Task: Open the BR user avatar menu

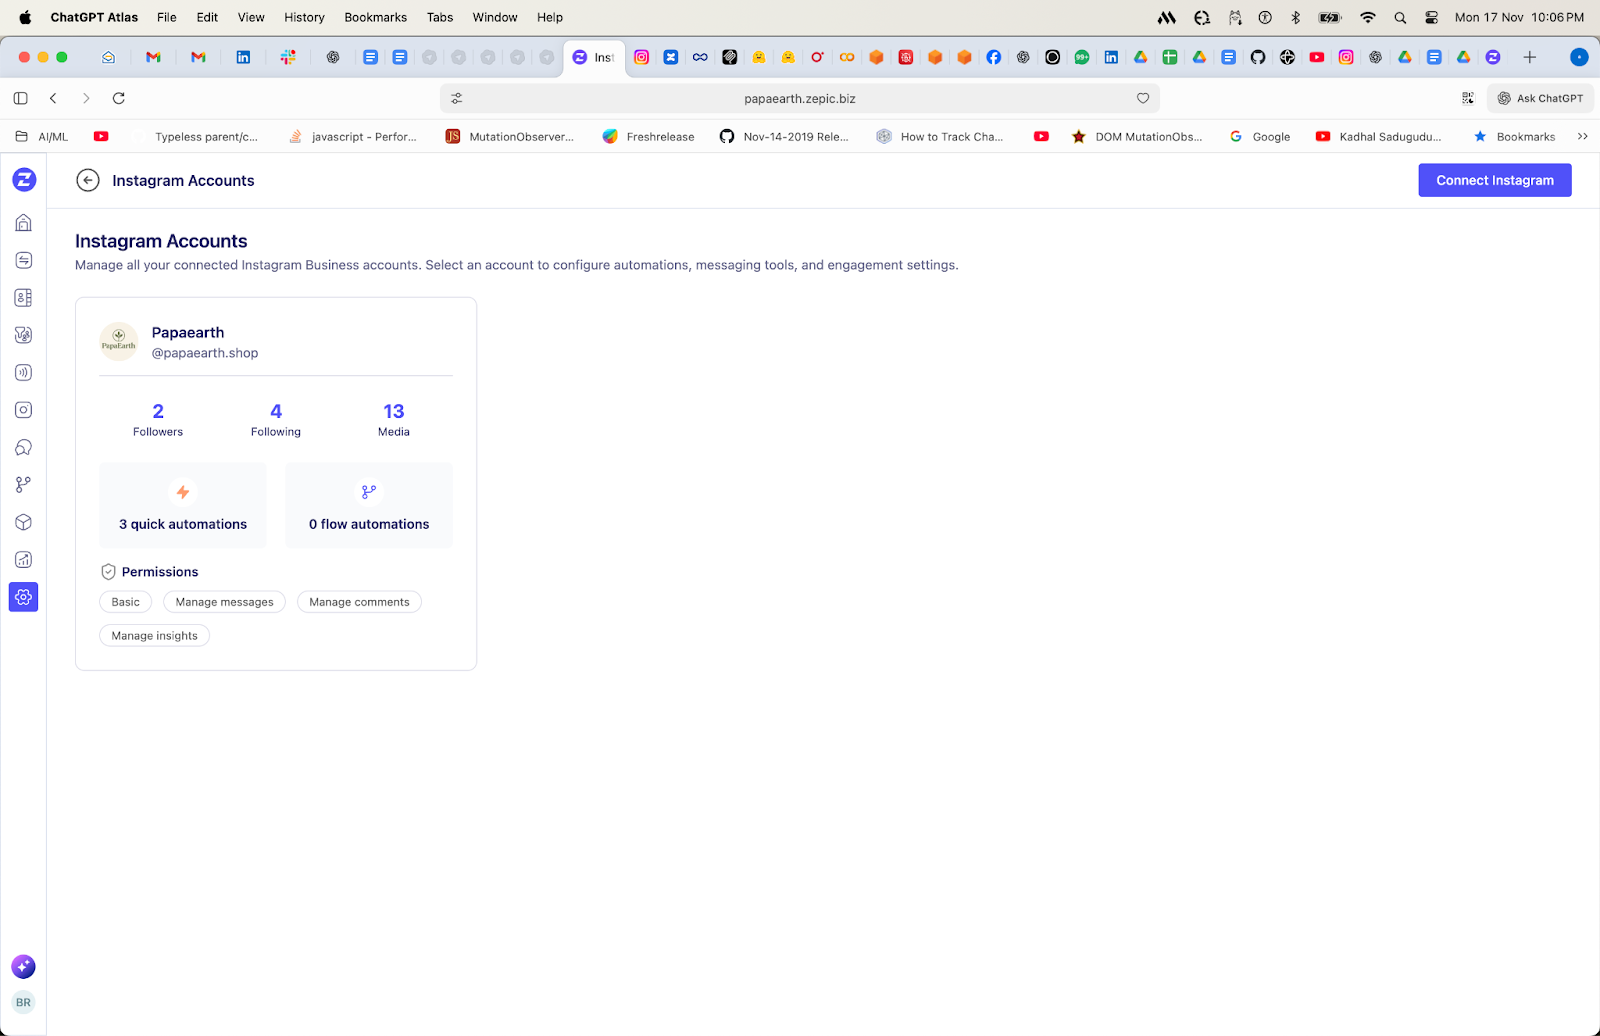Action: [x=23, y=1002]
